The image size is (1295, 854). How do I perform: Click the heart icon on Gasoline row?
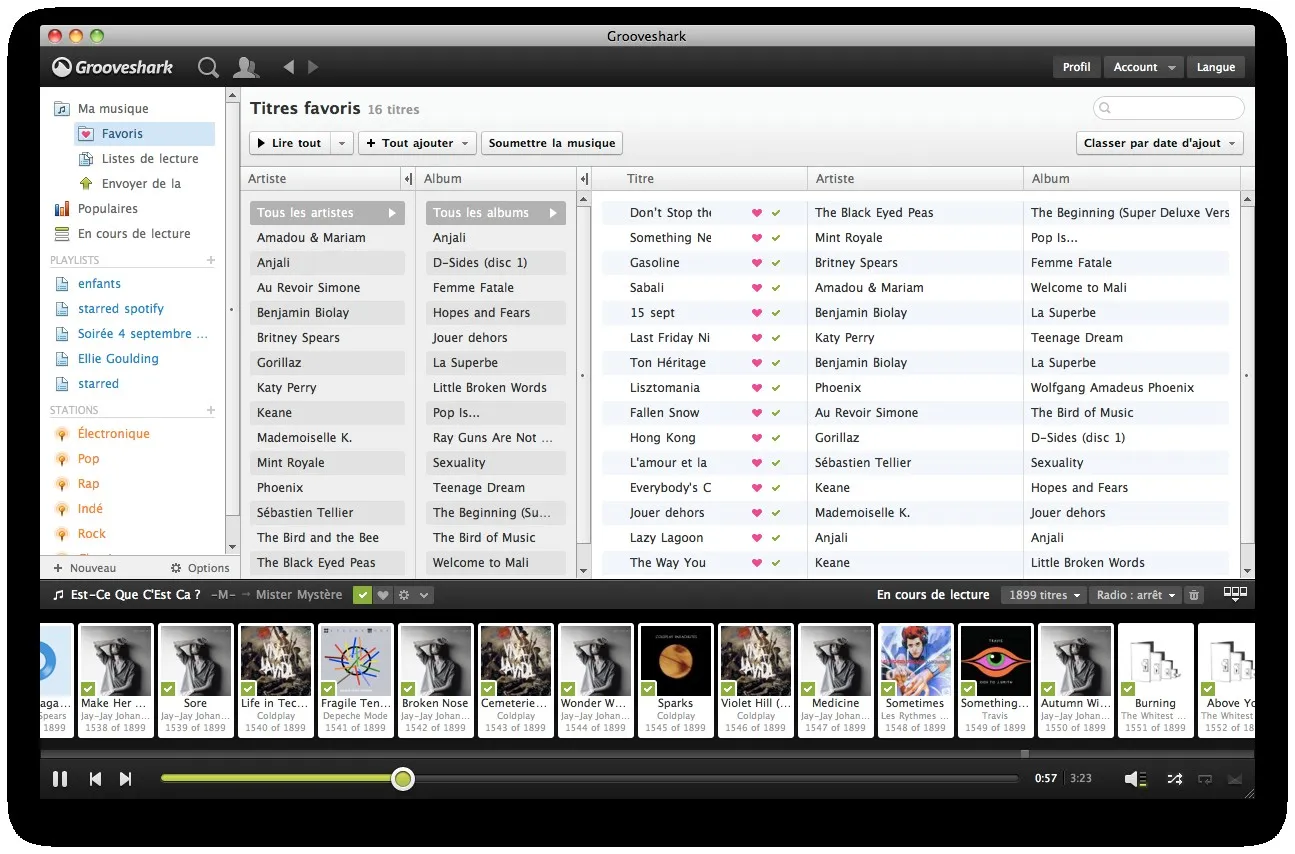click(757, 263)
